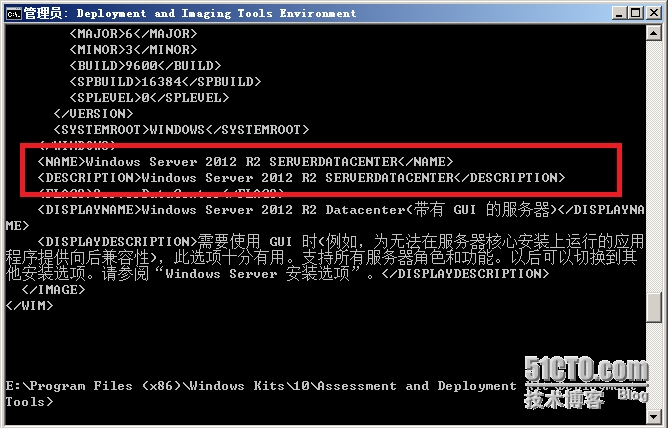Screen dimensions: 668x428
Task: Click the <SYSTEMROOT>WINDOWS</SYSTEMROOT> line
Action: (181, 129)
